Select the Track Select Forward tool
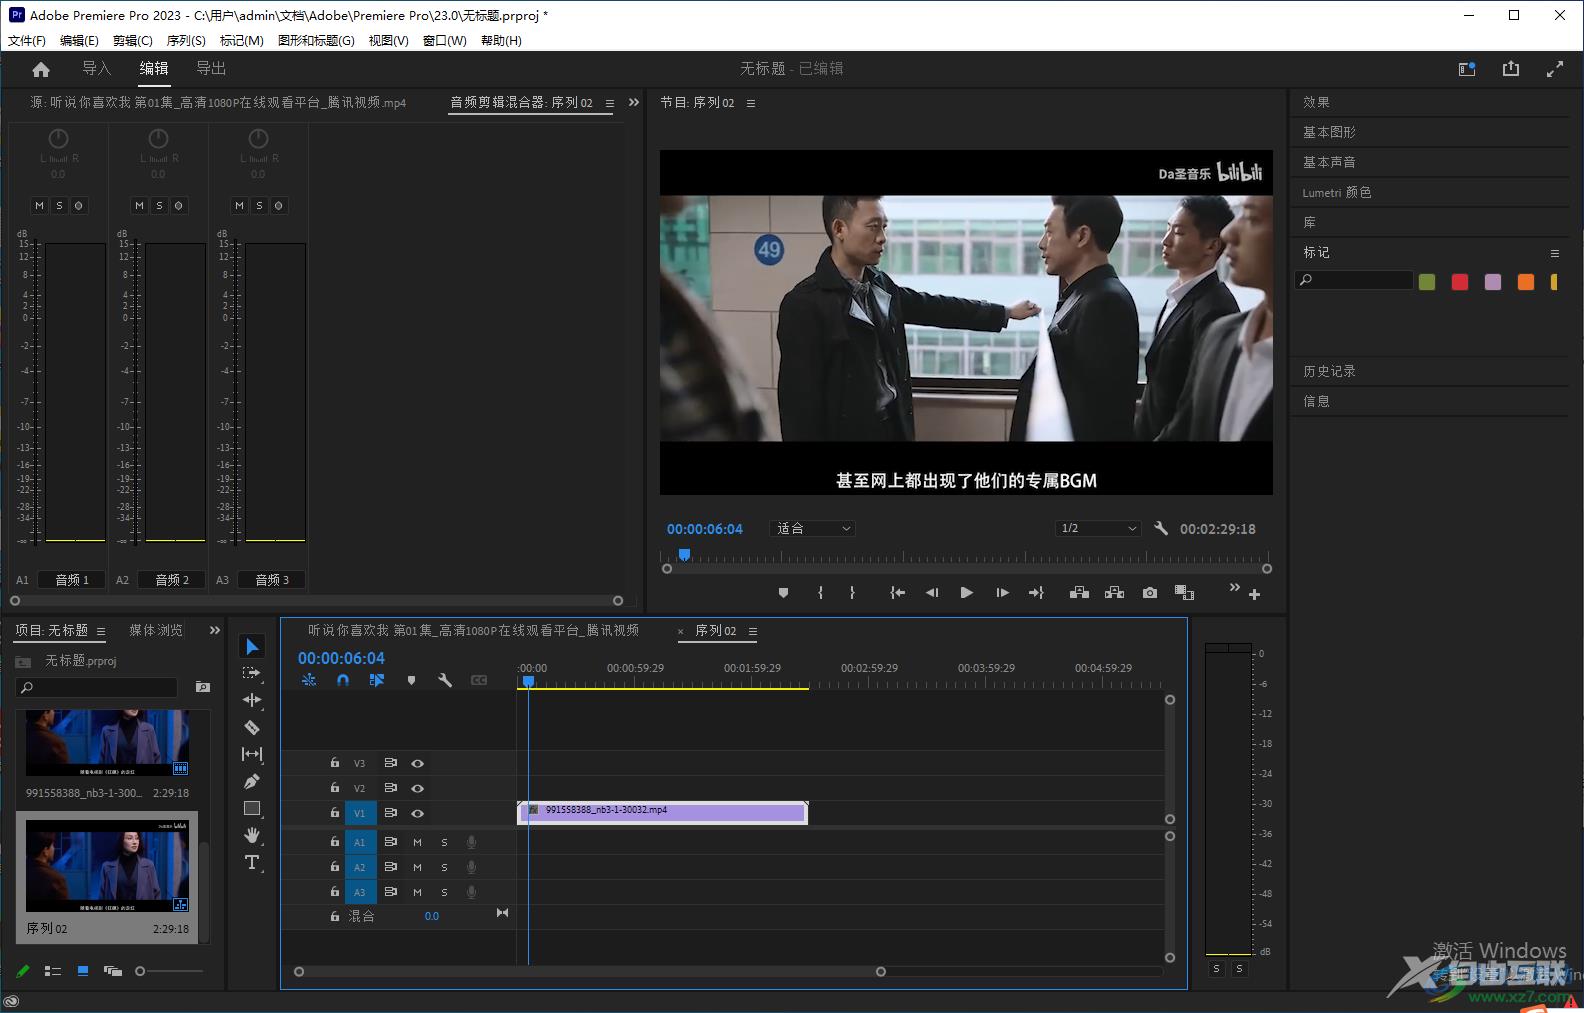The width and height of the screenshot is (1584, 1013). [x=252, y=673]
